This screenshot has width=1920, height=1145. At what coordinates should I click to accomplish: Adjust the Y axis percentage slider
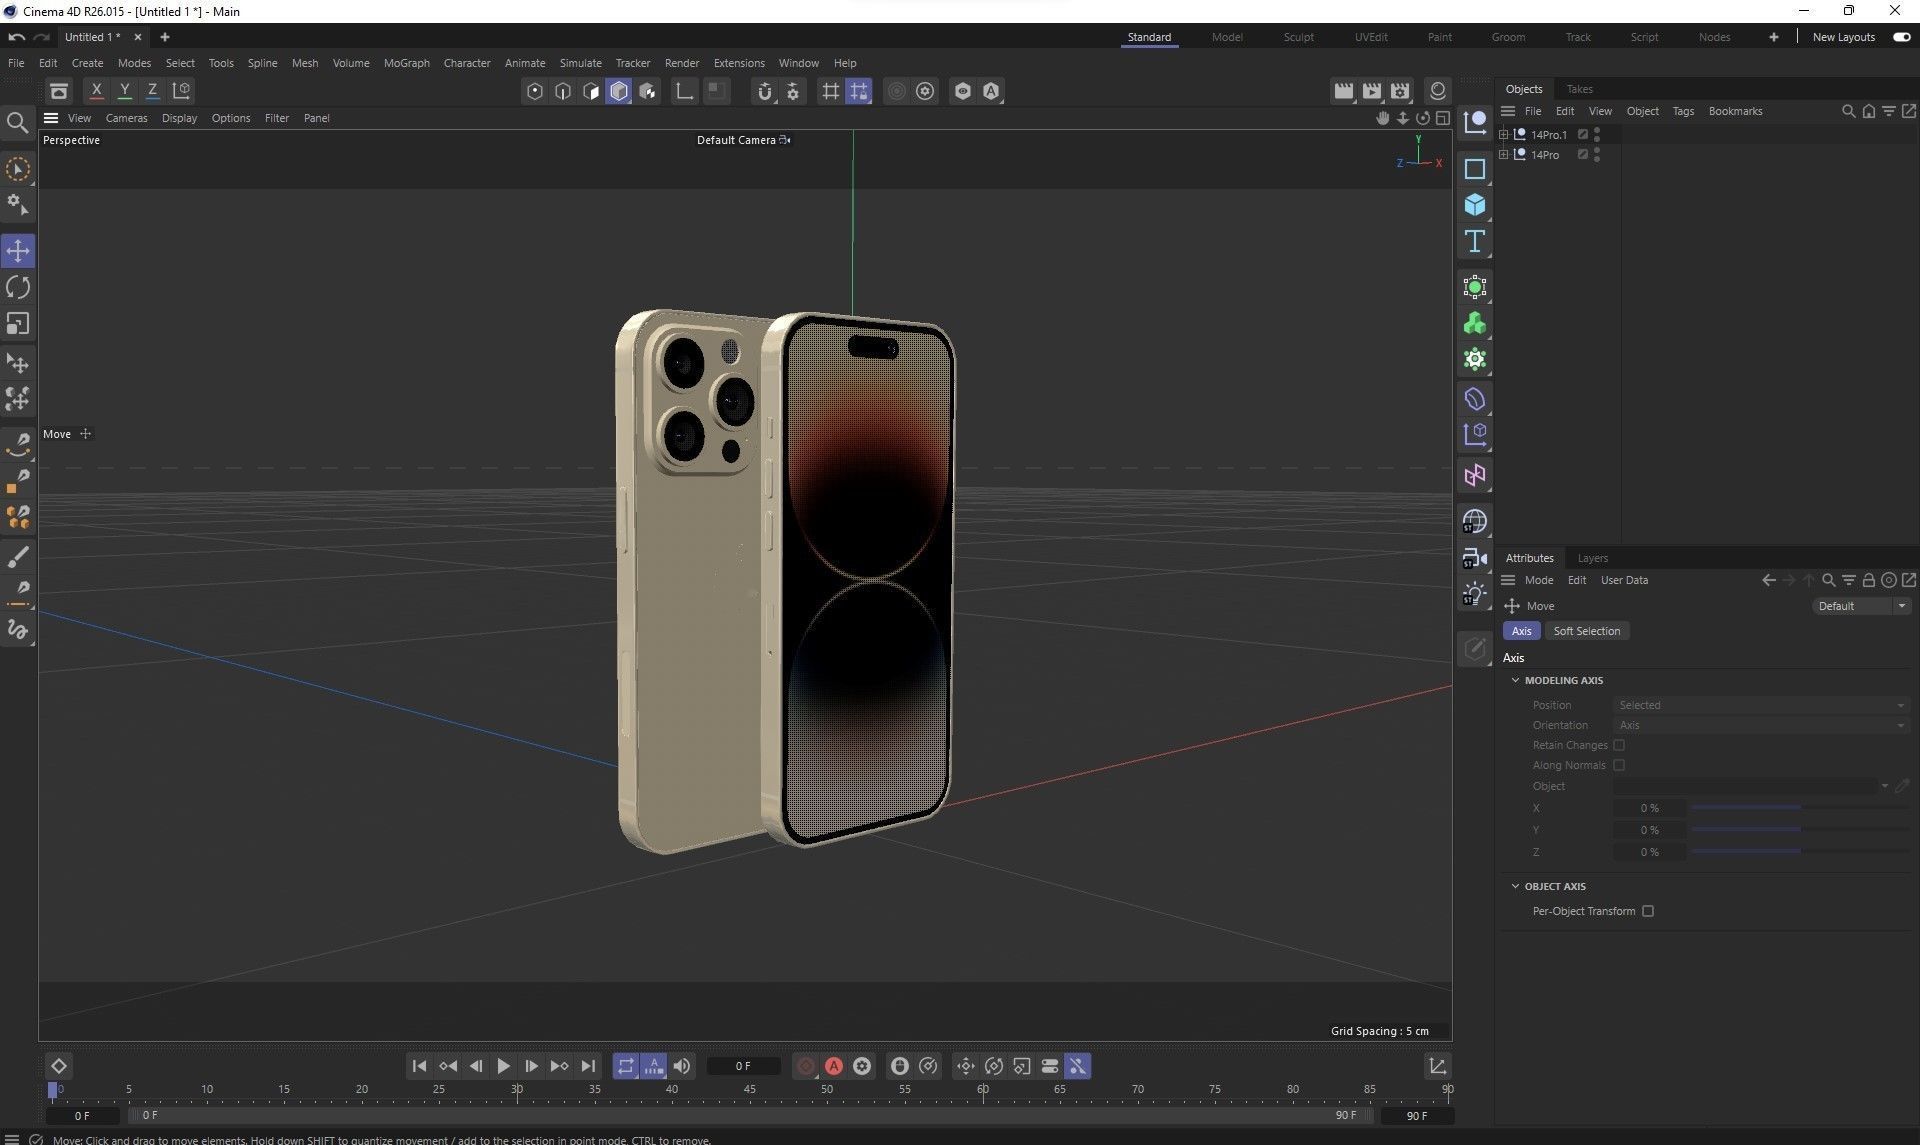tap(1800, 830)
